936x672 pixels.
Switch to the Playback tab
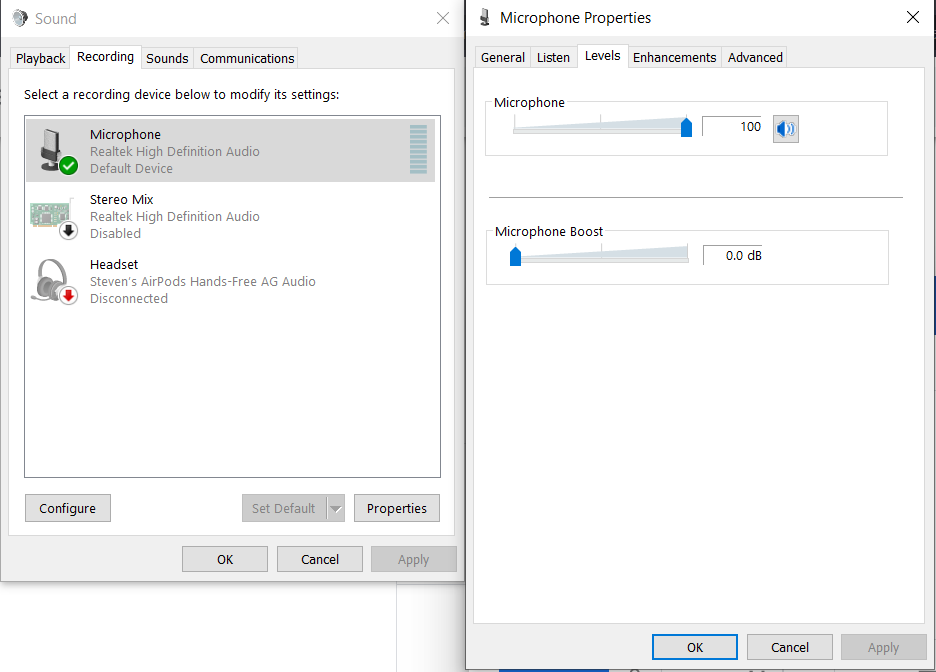click(39, 58)
